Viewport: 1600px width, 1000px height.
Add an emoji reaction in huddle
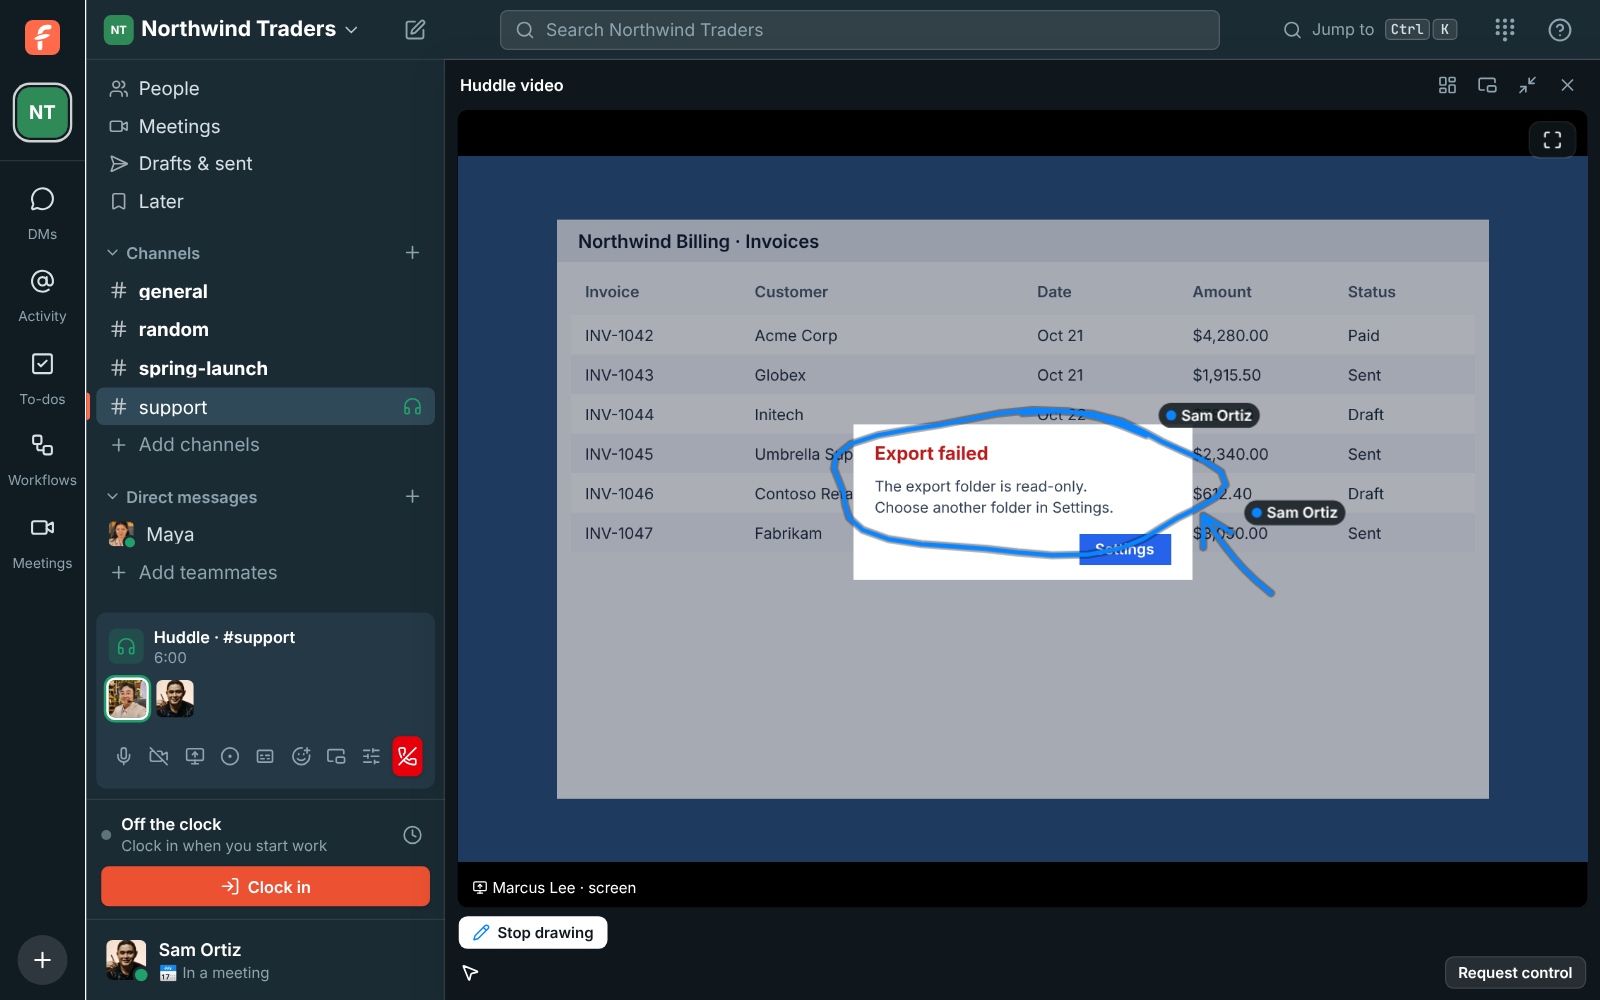pyautogui.click(x=301, y=756)
